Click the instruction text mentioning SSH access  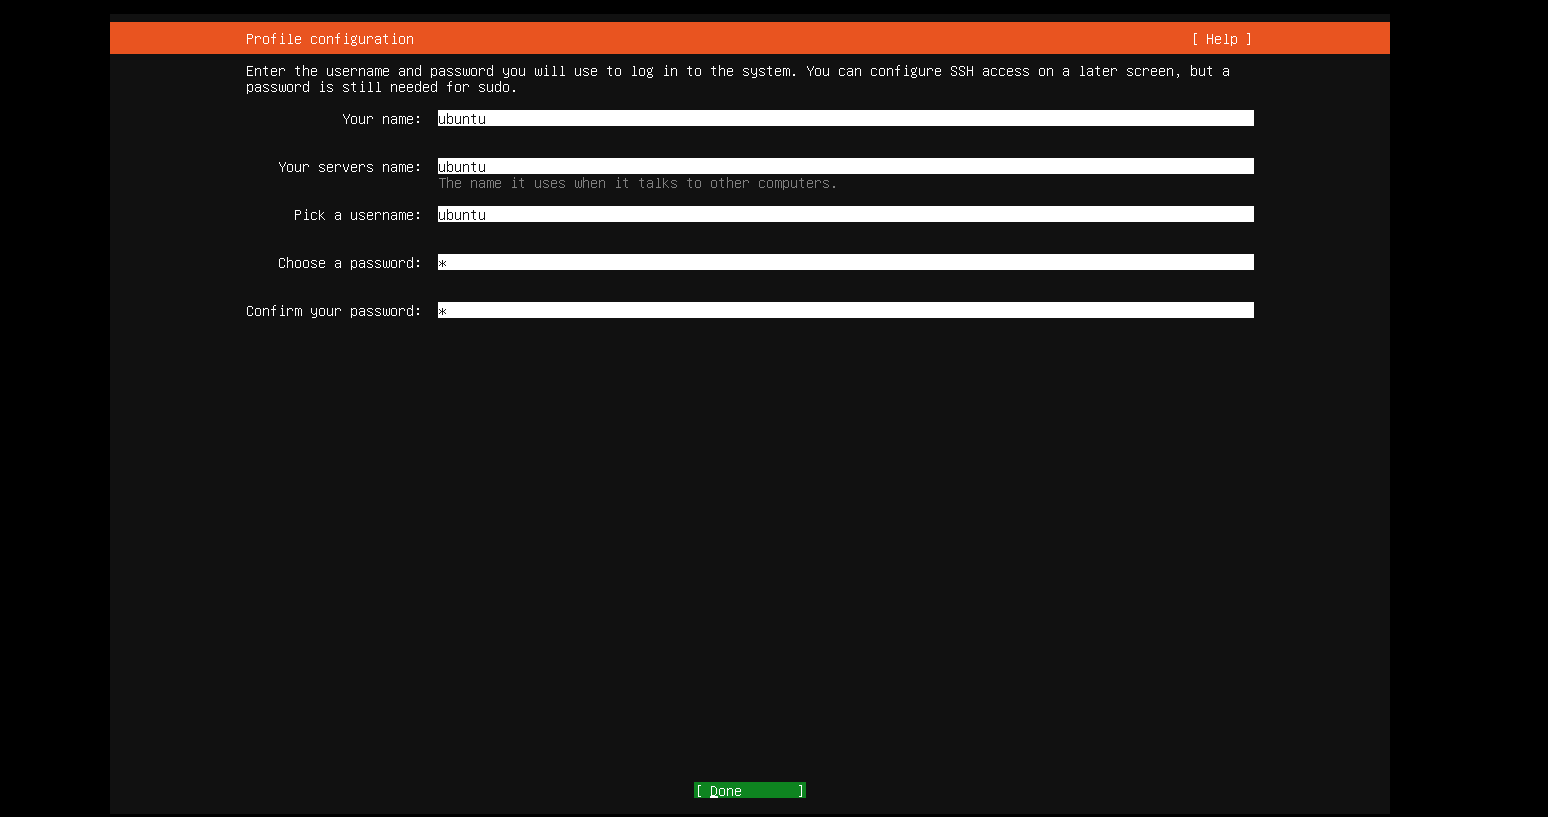[737, 71]
